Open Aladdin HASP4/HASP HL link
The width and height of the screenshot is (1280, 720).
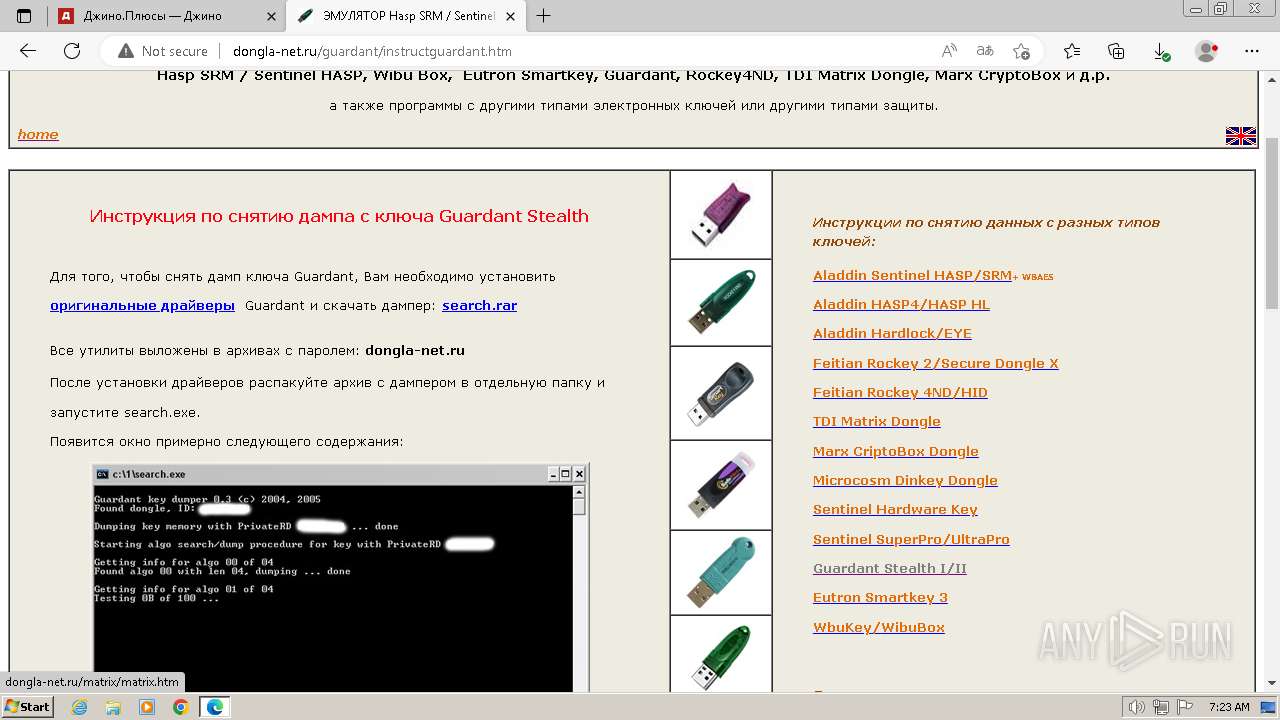click(x=901, y=304)
